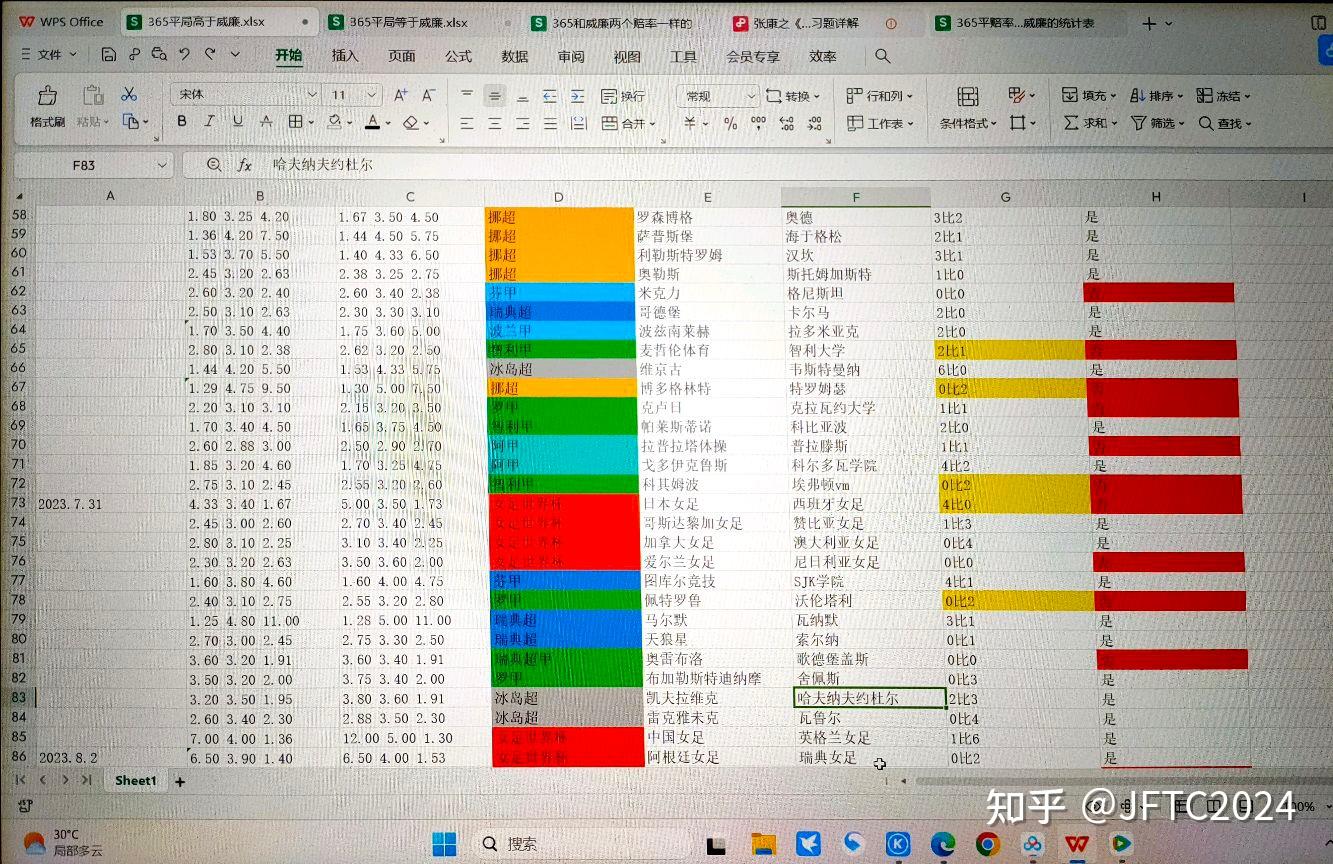Click the fx insert function icon

point(244,165)
